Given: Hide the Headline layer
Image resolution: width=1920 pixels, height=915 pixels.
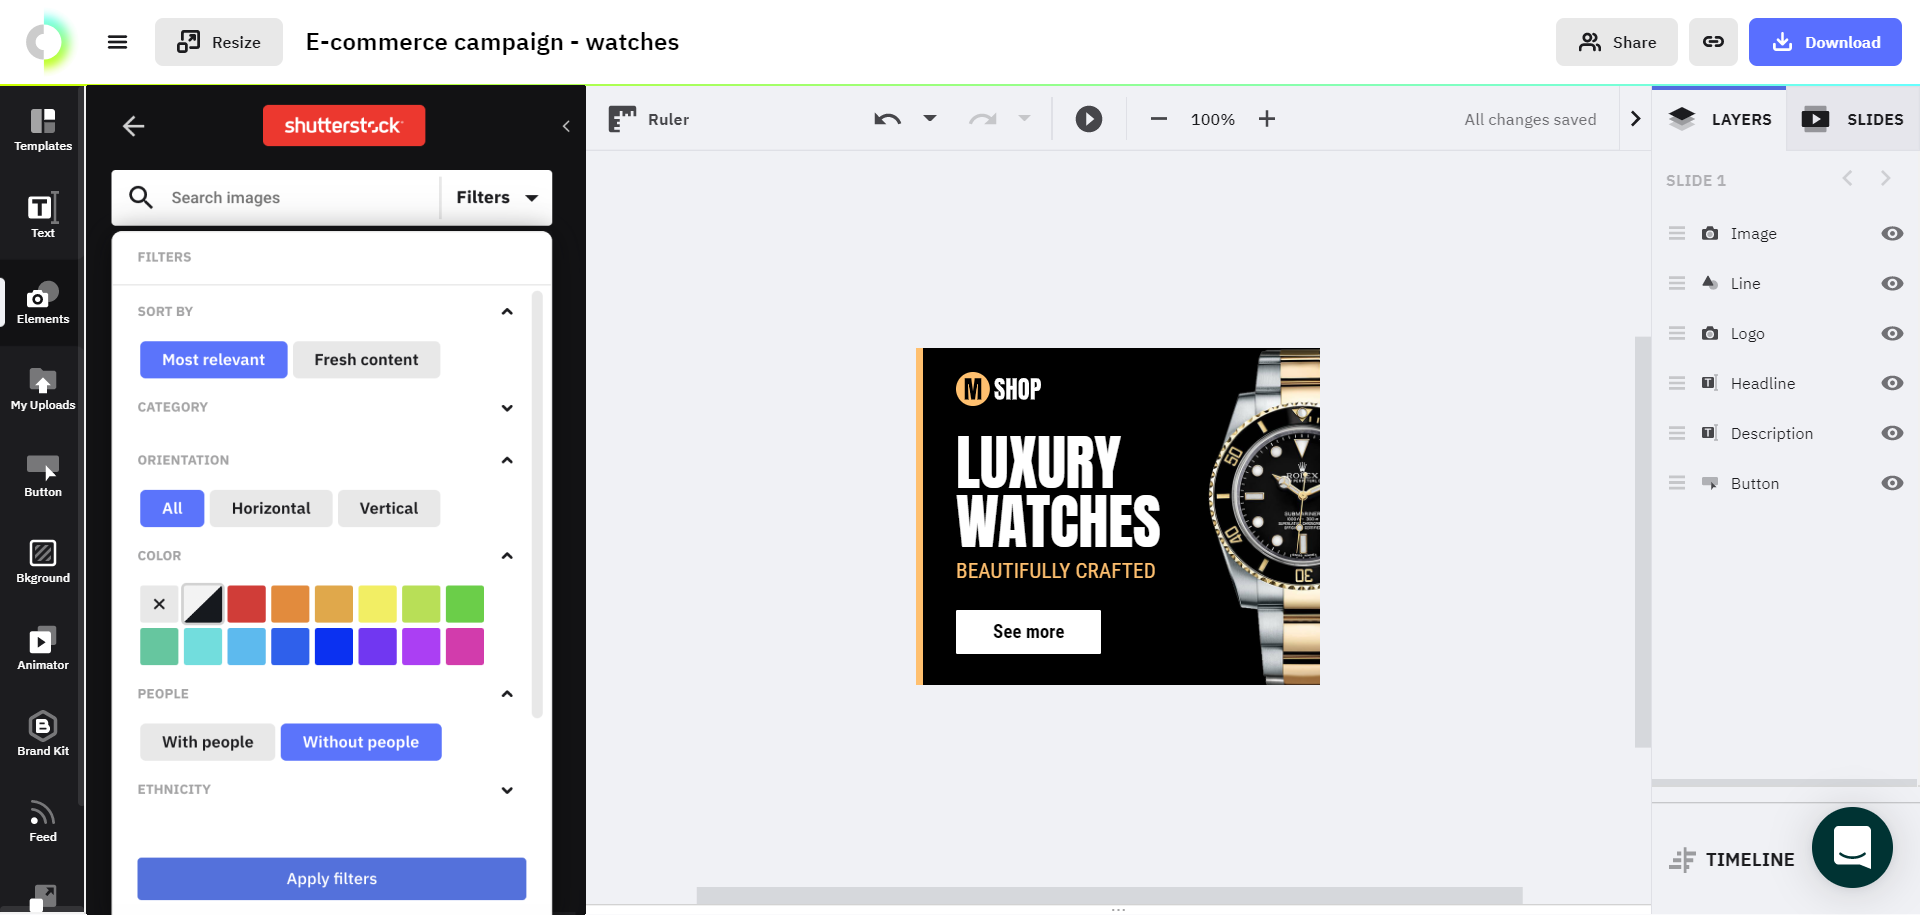Looking at the screenshot, I should tap(1891, 383).
